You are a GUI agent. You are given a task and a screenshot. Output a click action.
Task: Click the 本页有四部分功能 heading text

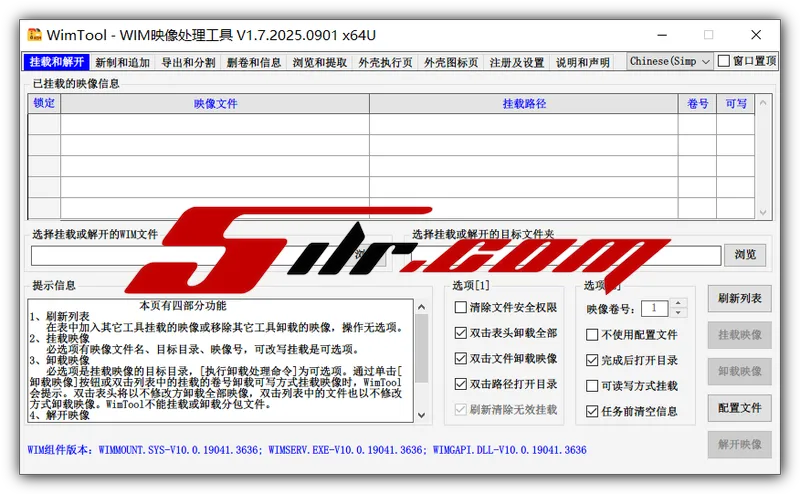tap(183, 306)
